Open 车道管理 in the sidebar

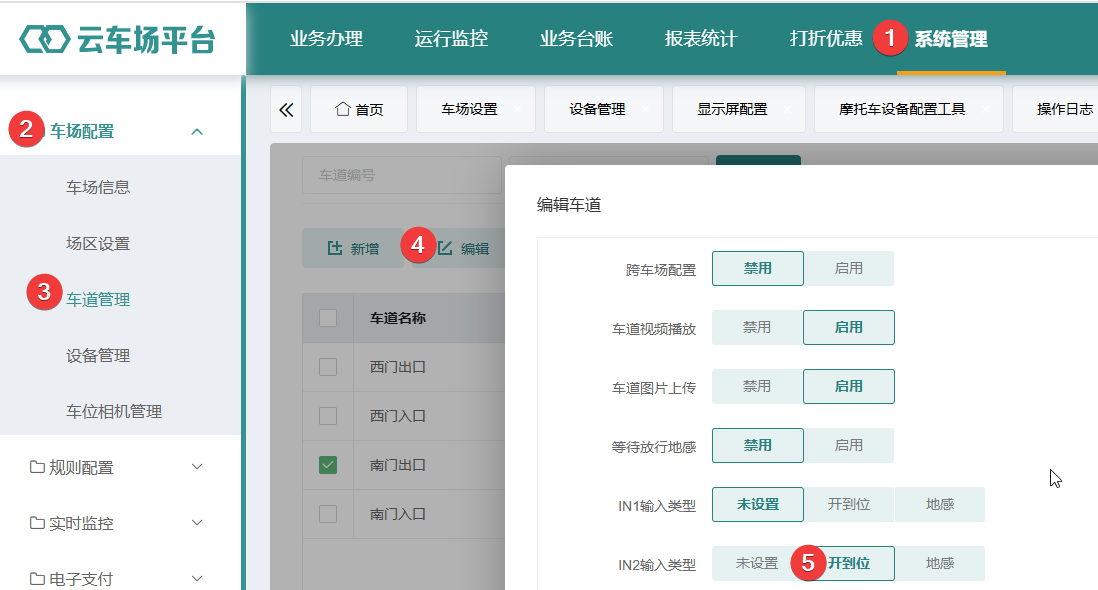pos(98,300)
